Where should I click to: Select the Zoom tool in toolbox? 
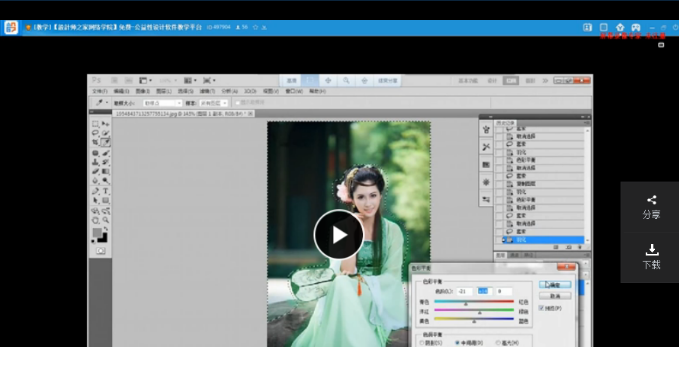point(105,220)
